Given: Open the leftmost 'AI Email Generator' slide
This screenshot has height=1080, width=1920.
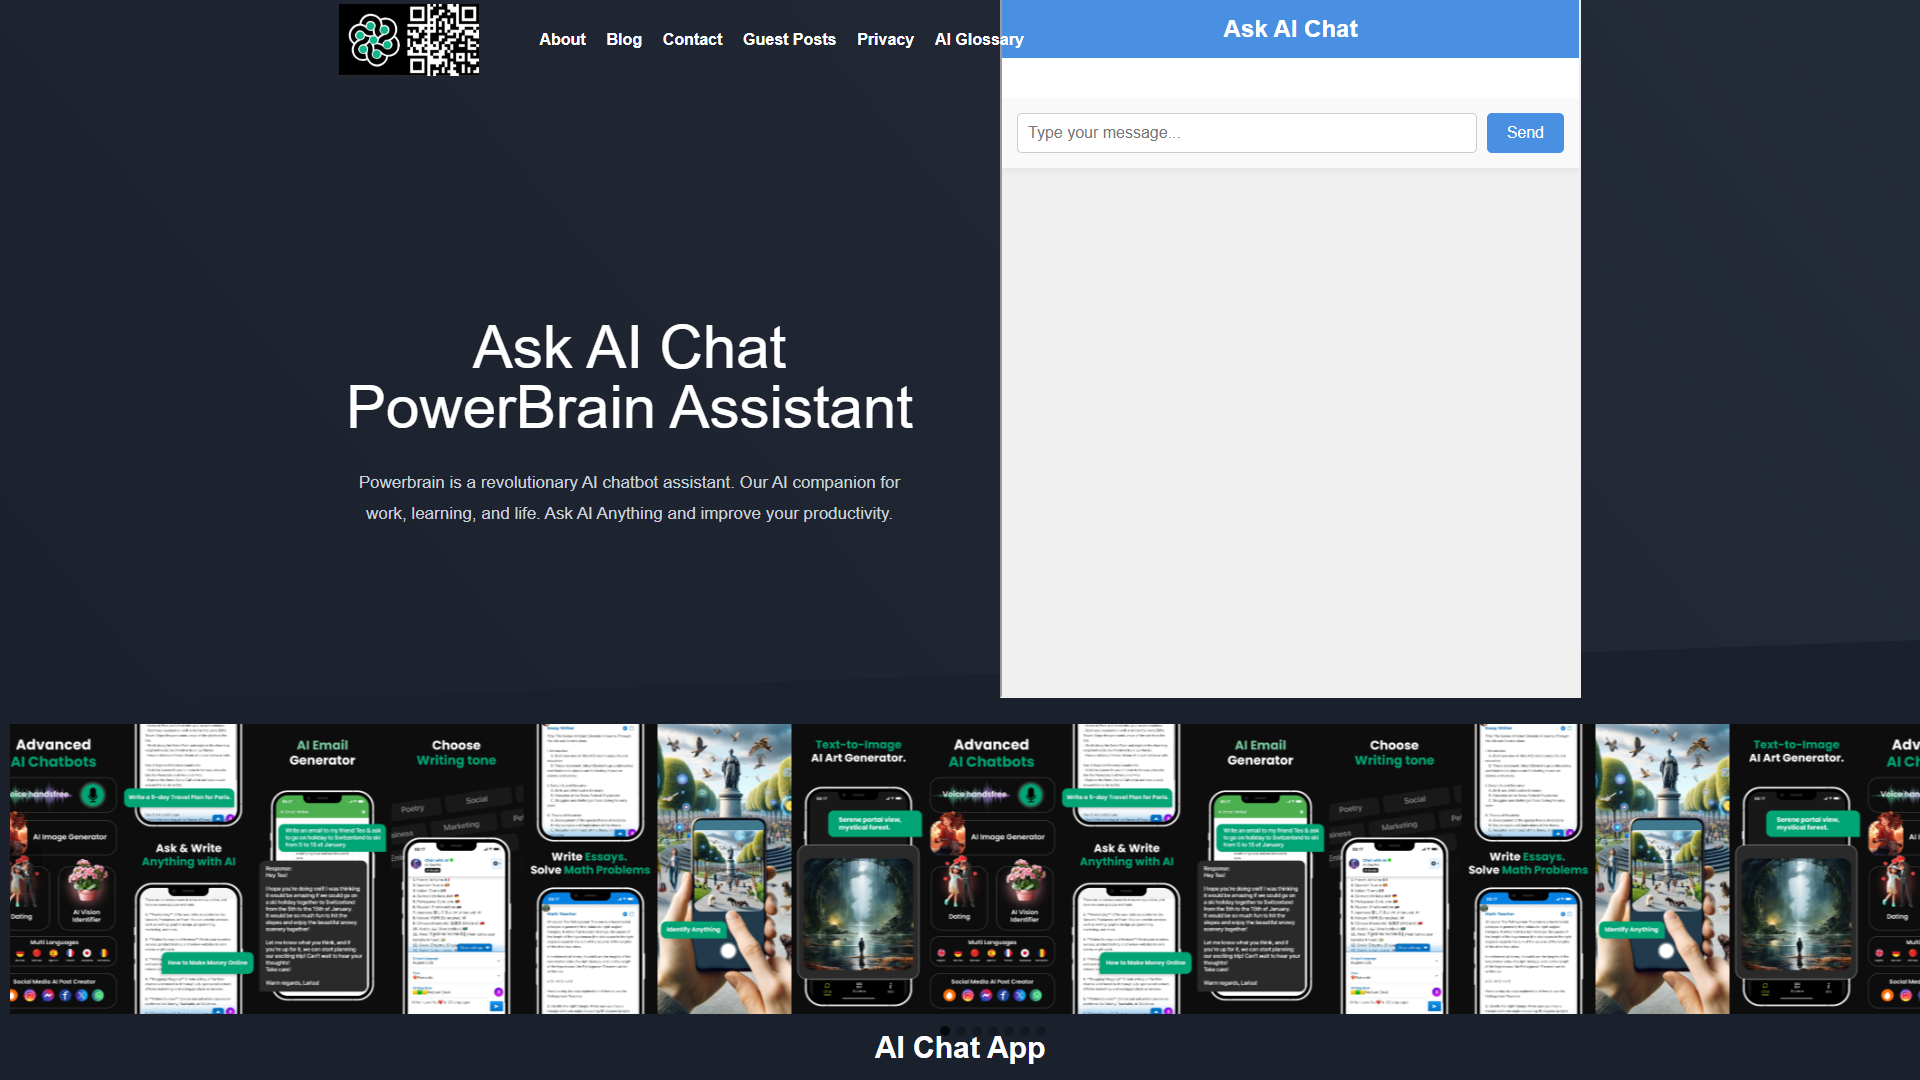Looking at the screenshot, I should coord(322,869).
